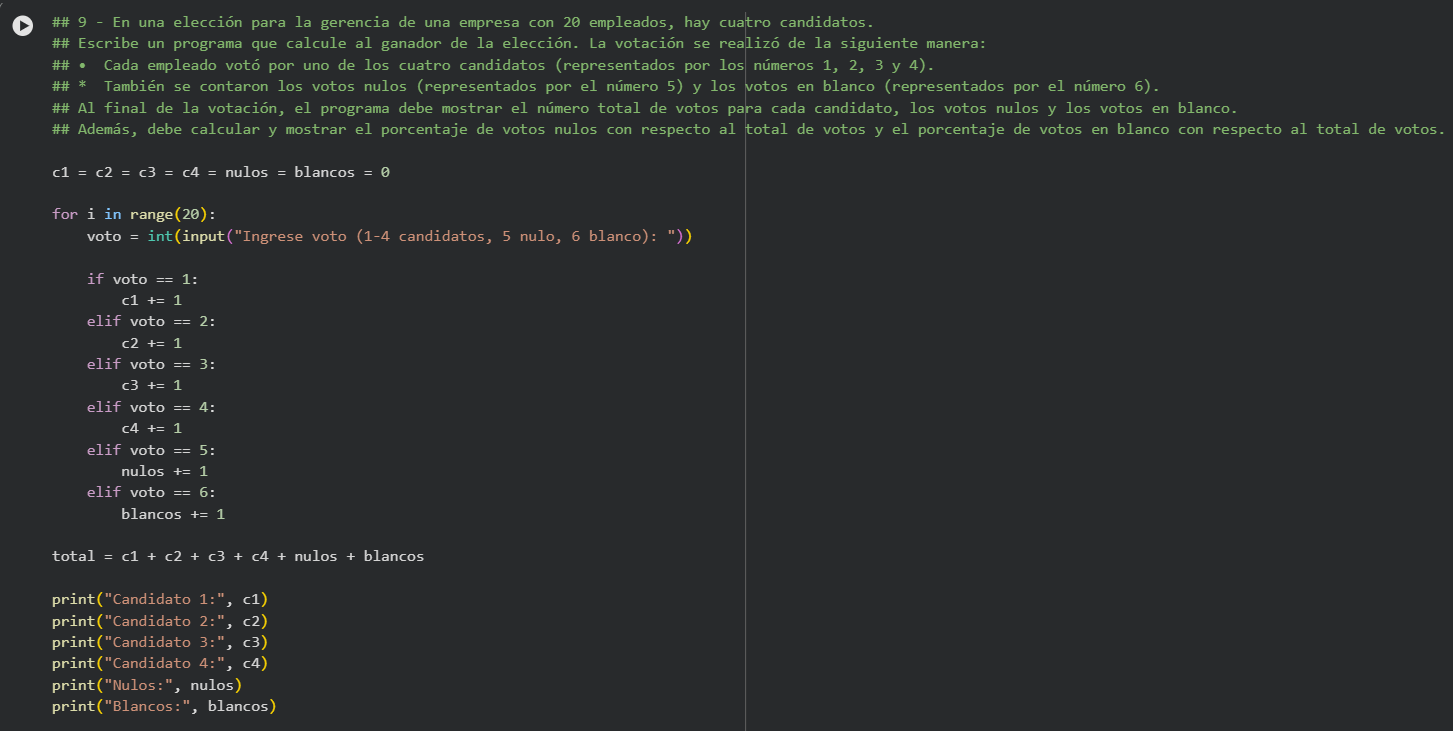The image size is (1453, 731).
Task: Click the "blancos += 1" statement
Action: (173, 514)
